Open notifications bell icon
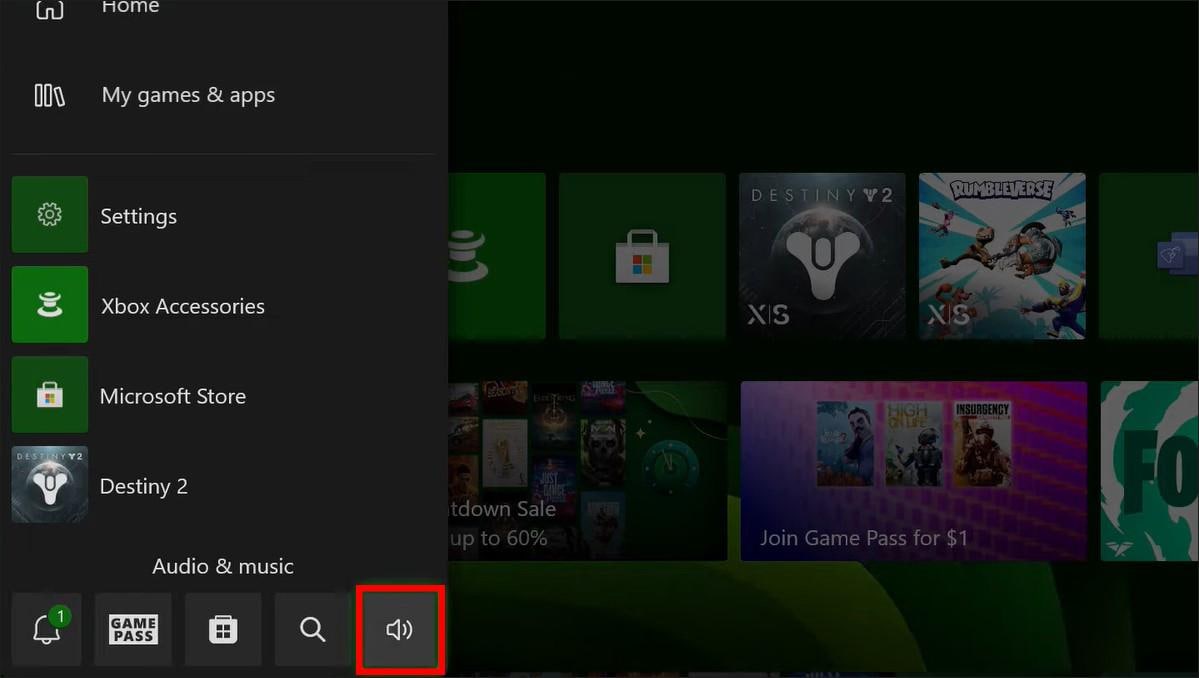The height and width of the screenshot is (678, 1199). [47, 629]
